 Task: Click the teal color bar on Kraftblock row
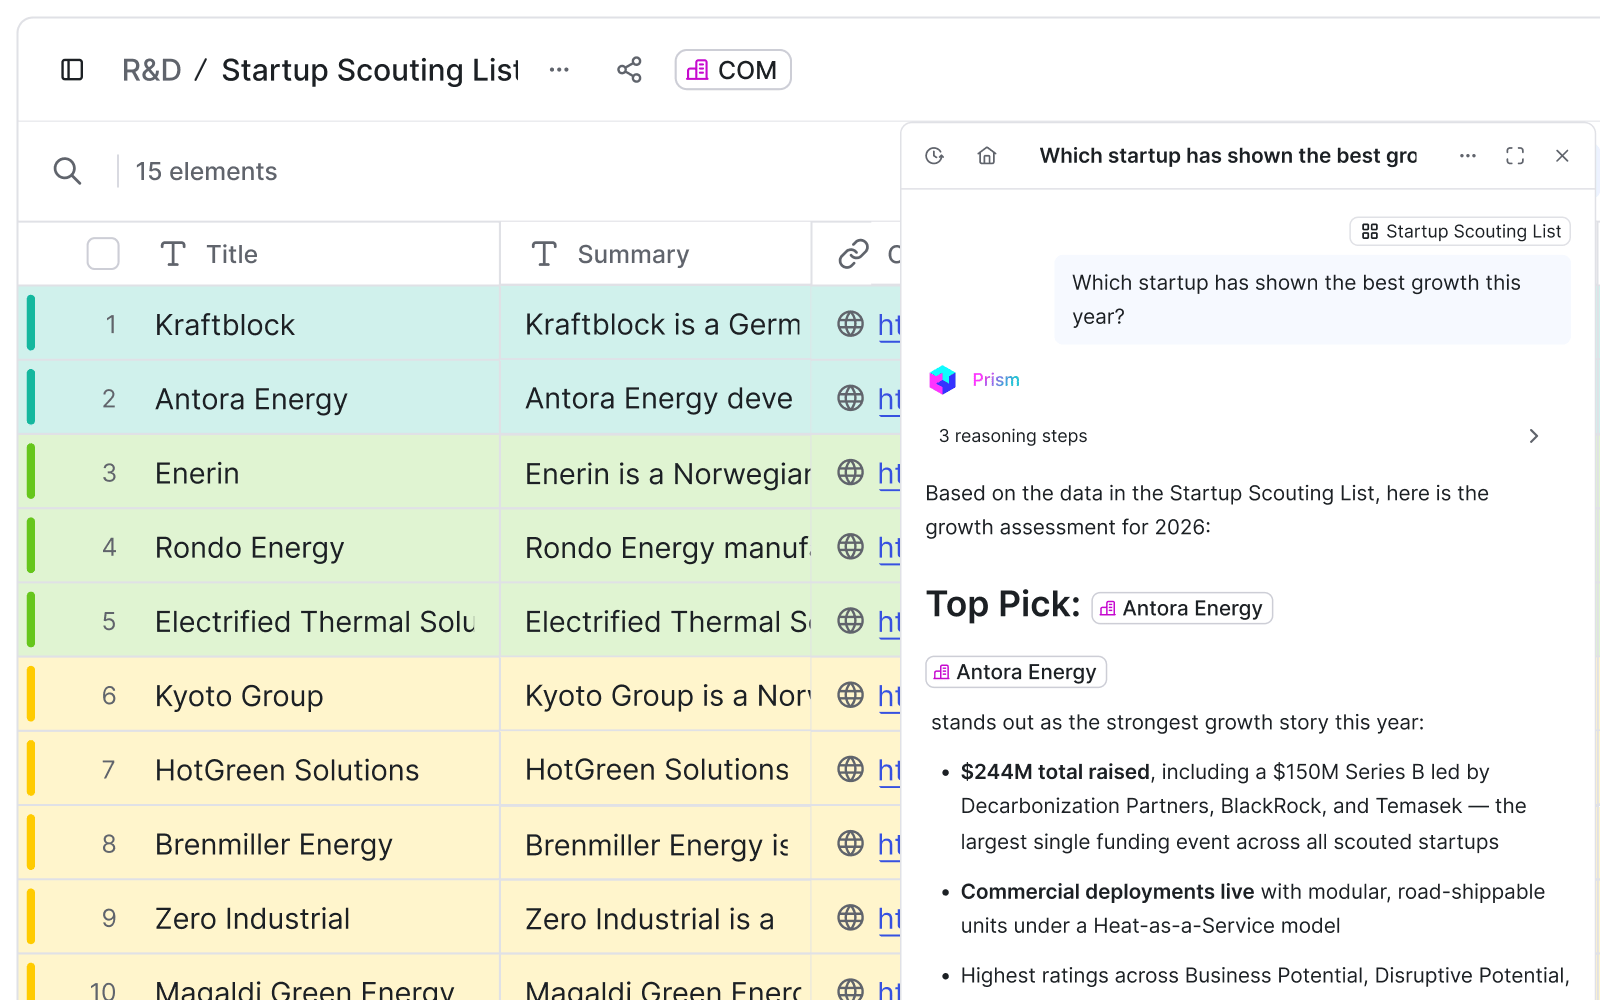31,323
